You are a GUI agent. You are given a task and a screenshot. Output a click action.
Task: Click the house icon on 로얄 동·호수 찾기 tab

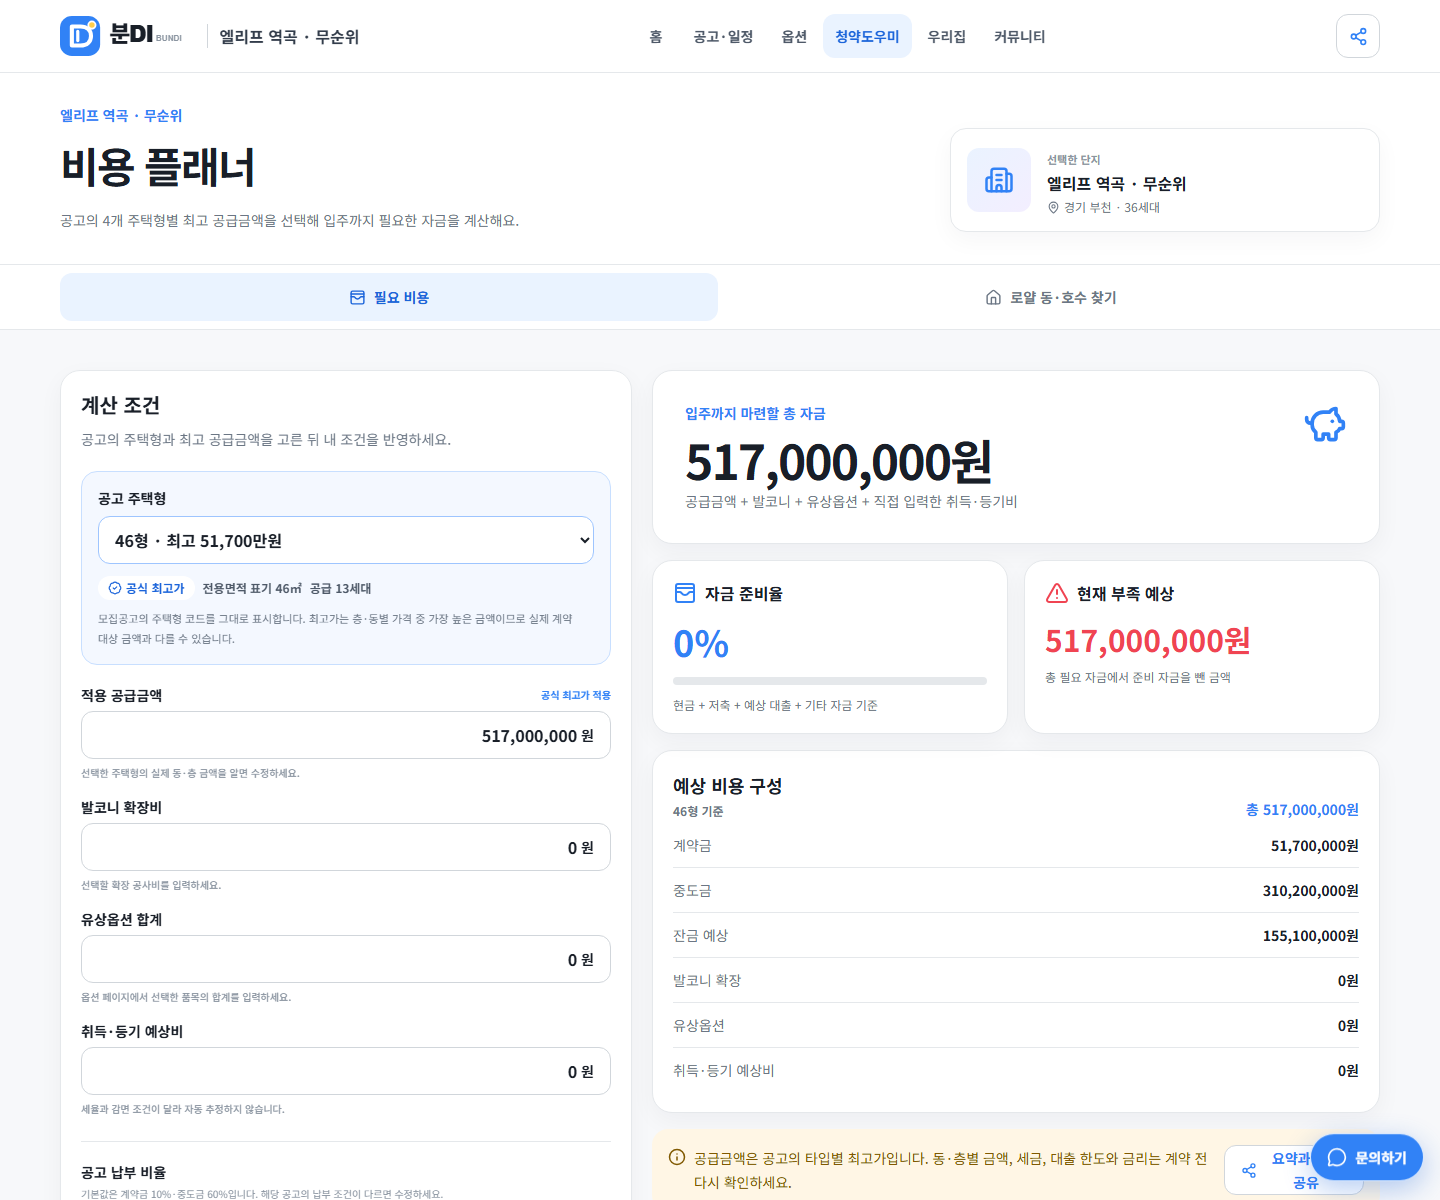point(993,298)
